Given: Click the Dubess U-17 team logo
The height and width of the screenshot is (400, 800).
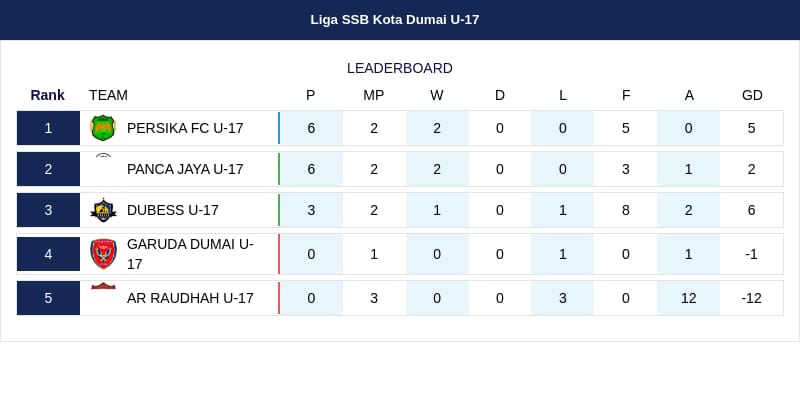Looking at the screenshot, I should pos(103,210).
